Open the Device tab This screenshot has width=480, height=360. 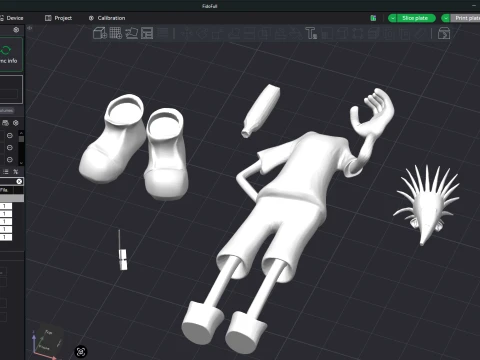click(12, 18)
